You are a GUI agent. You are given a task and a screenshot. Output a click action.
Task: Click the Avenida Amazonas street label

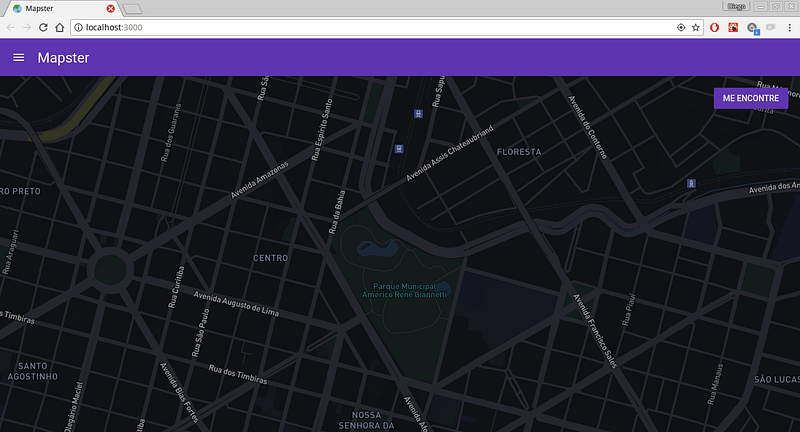pos(259,180)
